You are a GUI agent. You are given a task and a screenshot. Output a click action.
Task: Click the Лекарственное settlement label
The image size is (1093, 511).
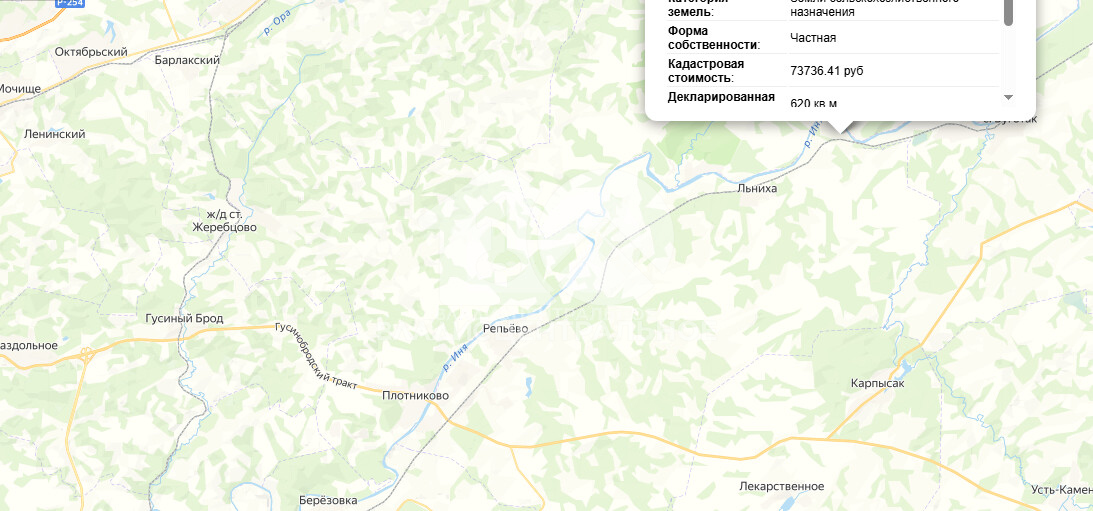(781, 486)
